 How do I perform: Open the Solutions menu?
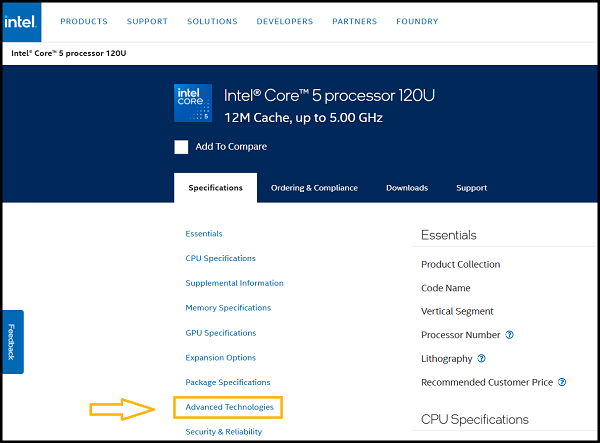tap(212, 21)
